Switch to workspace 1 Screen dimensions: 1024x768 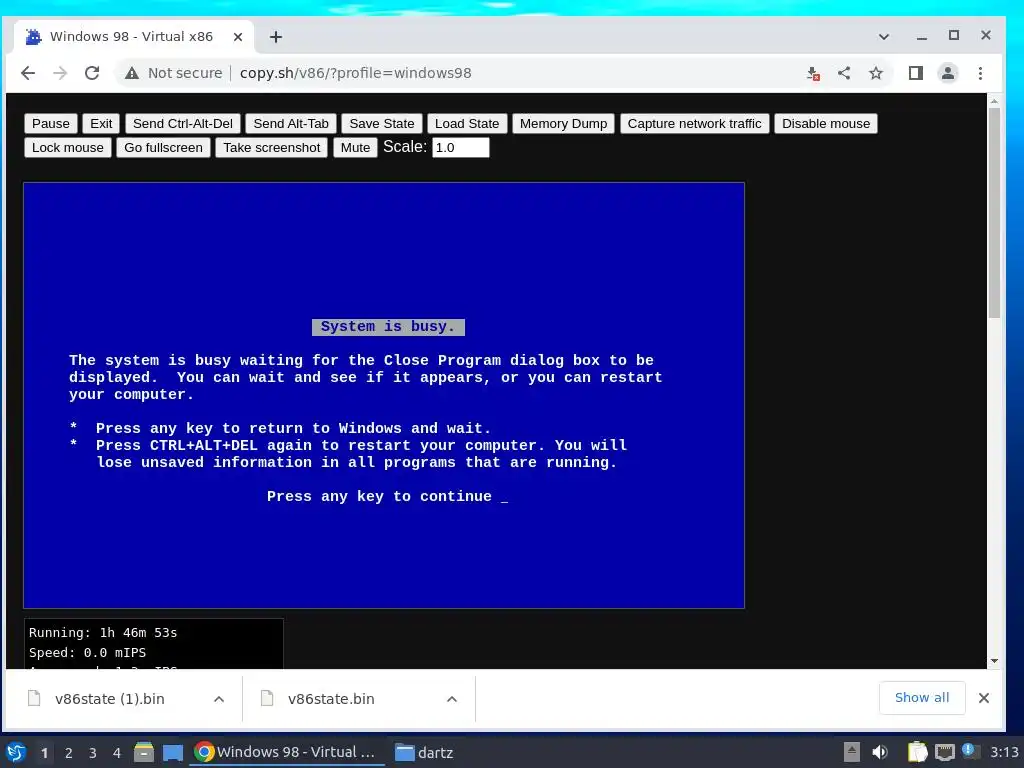point(44,753)
